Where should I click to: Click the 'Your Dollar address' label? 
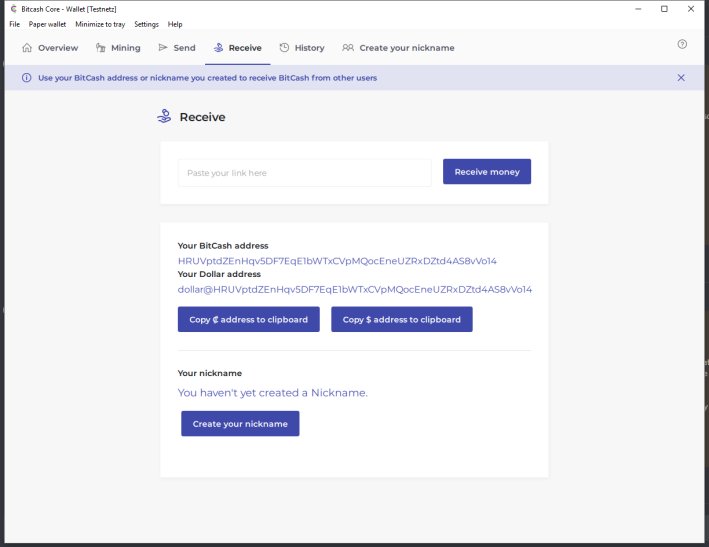click(x=219, y=274)
